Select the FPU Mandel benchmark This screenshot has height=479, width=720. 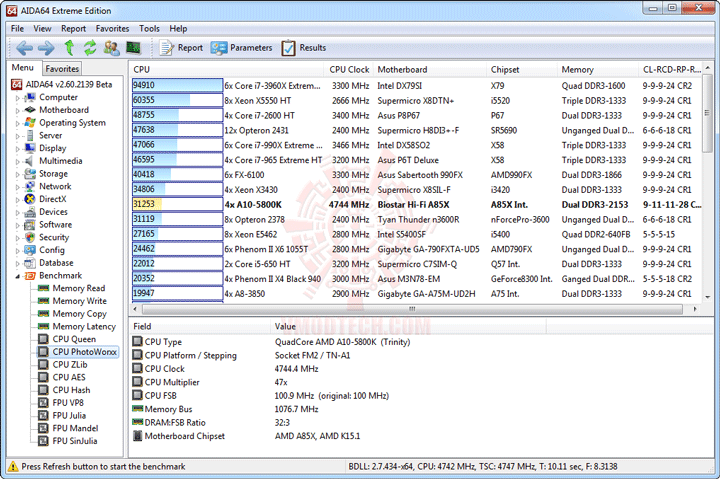click(x=75, y=428)
